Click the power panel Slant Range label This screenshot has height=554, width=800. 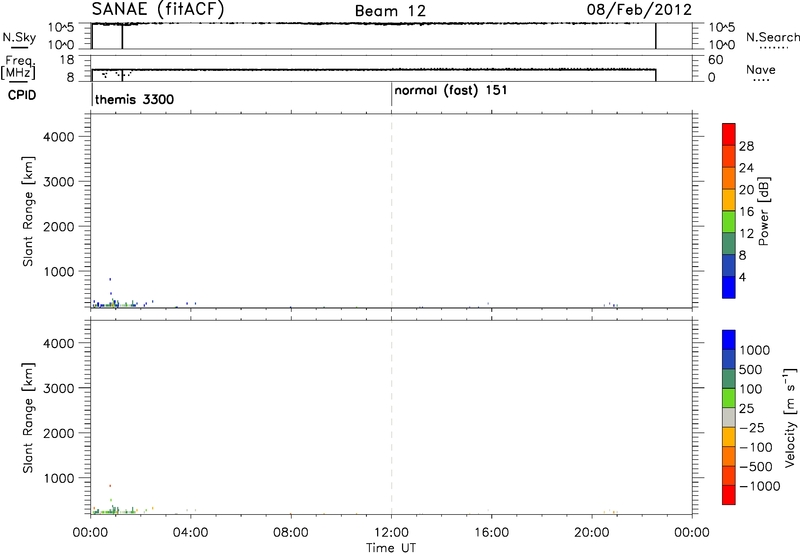(28, 211)
